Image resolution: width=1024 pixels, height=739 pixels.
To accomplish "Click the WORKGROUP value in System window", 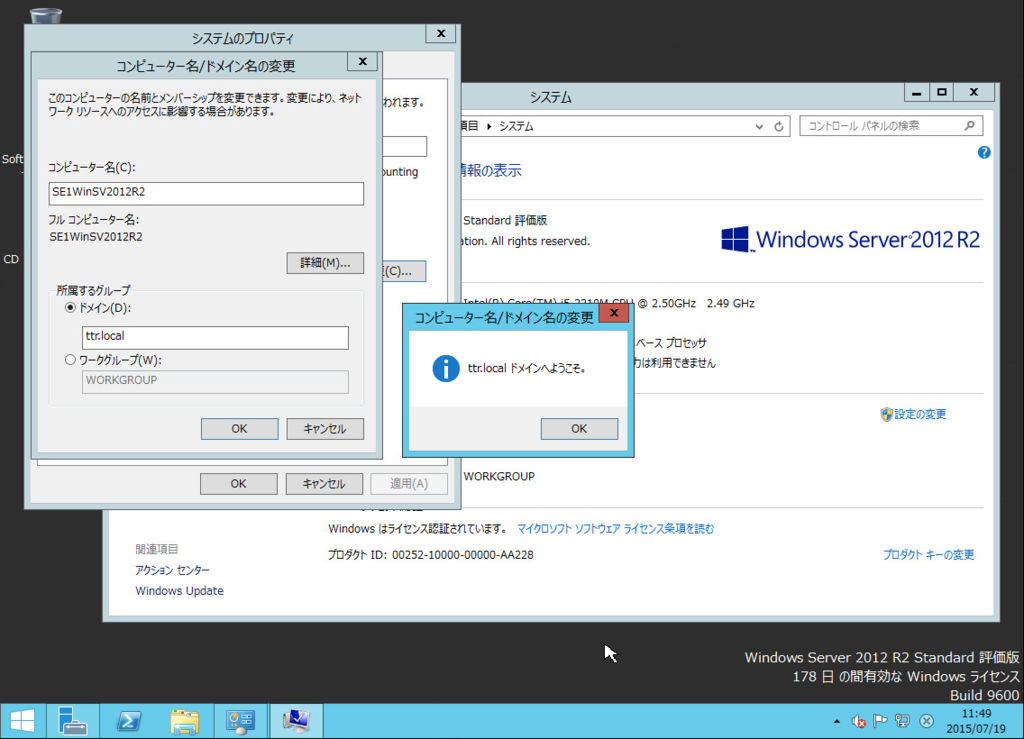I will [x=499, y=477].
